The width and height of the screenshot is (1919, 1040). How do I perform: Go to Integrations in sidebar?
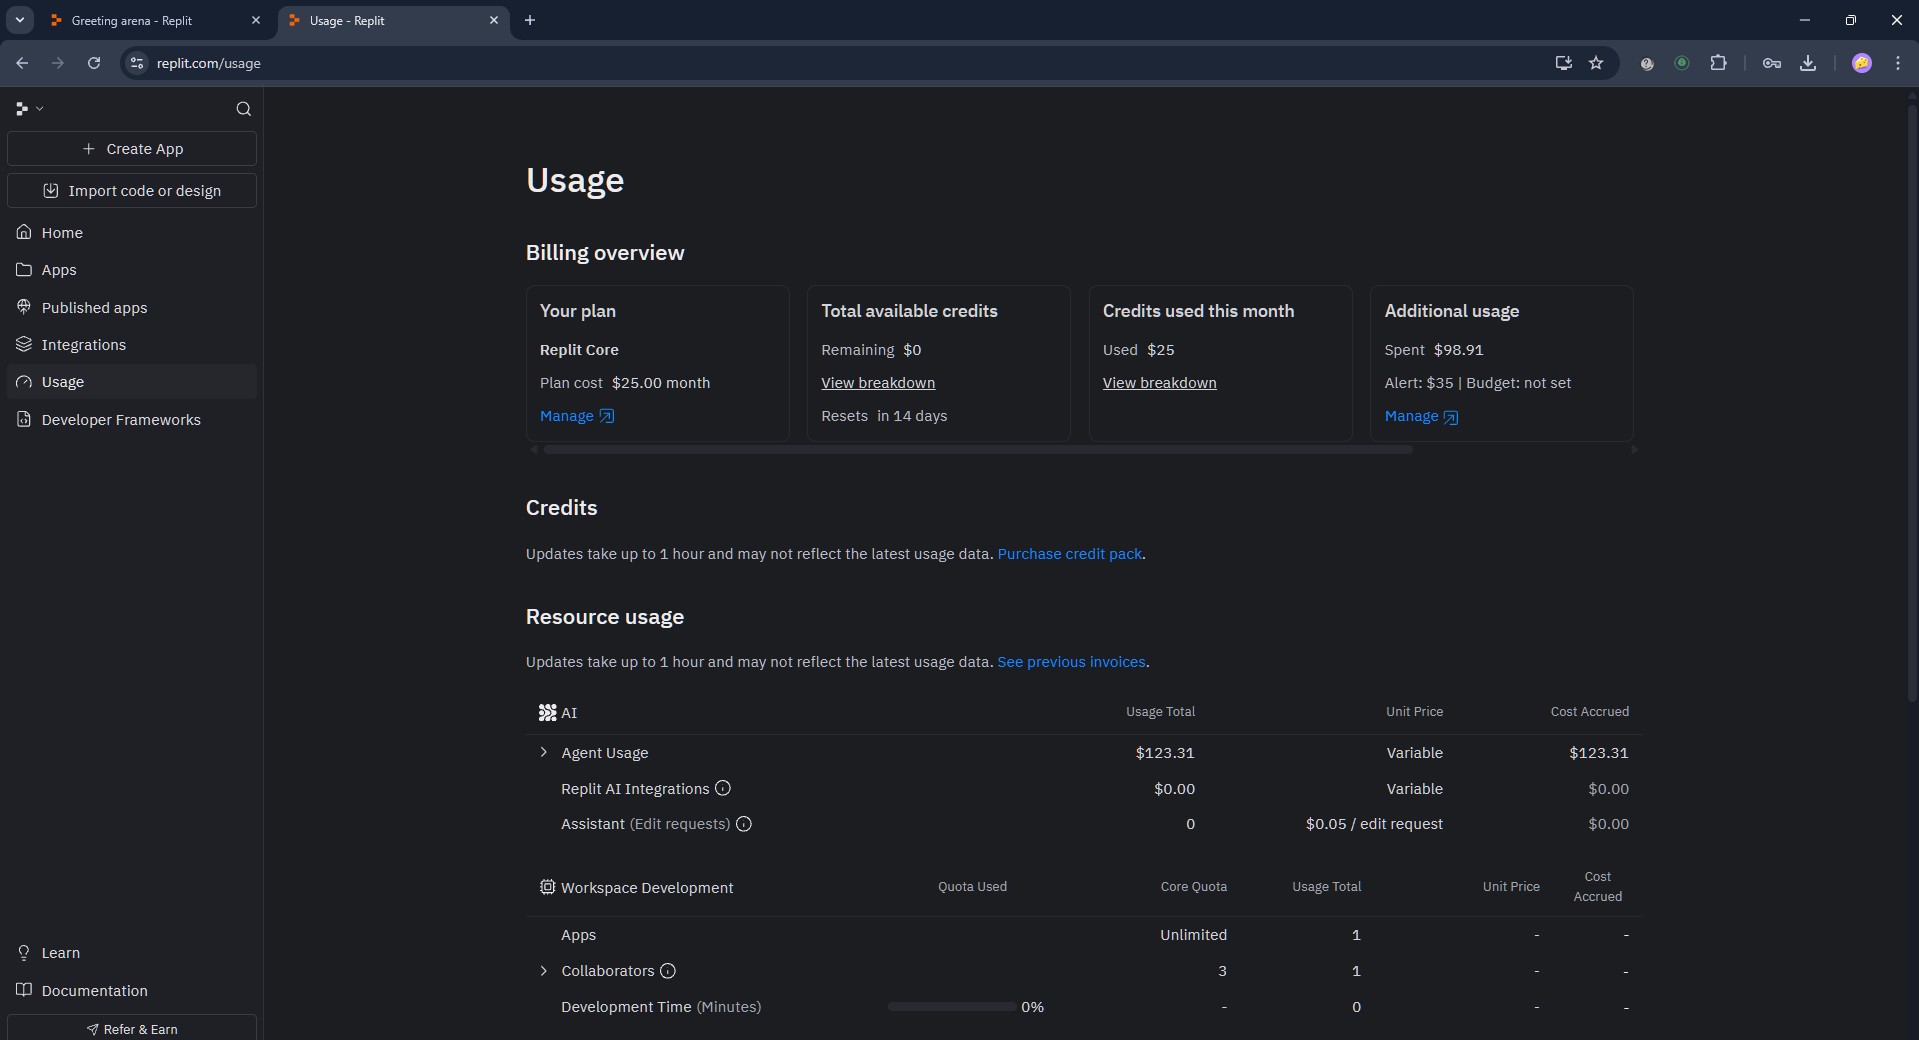tap(84, 345)
